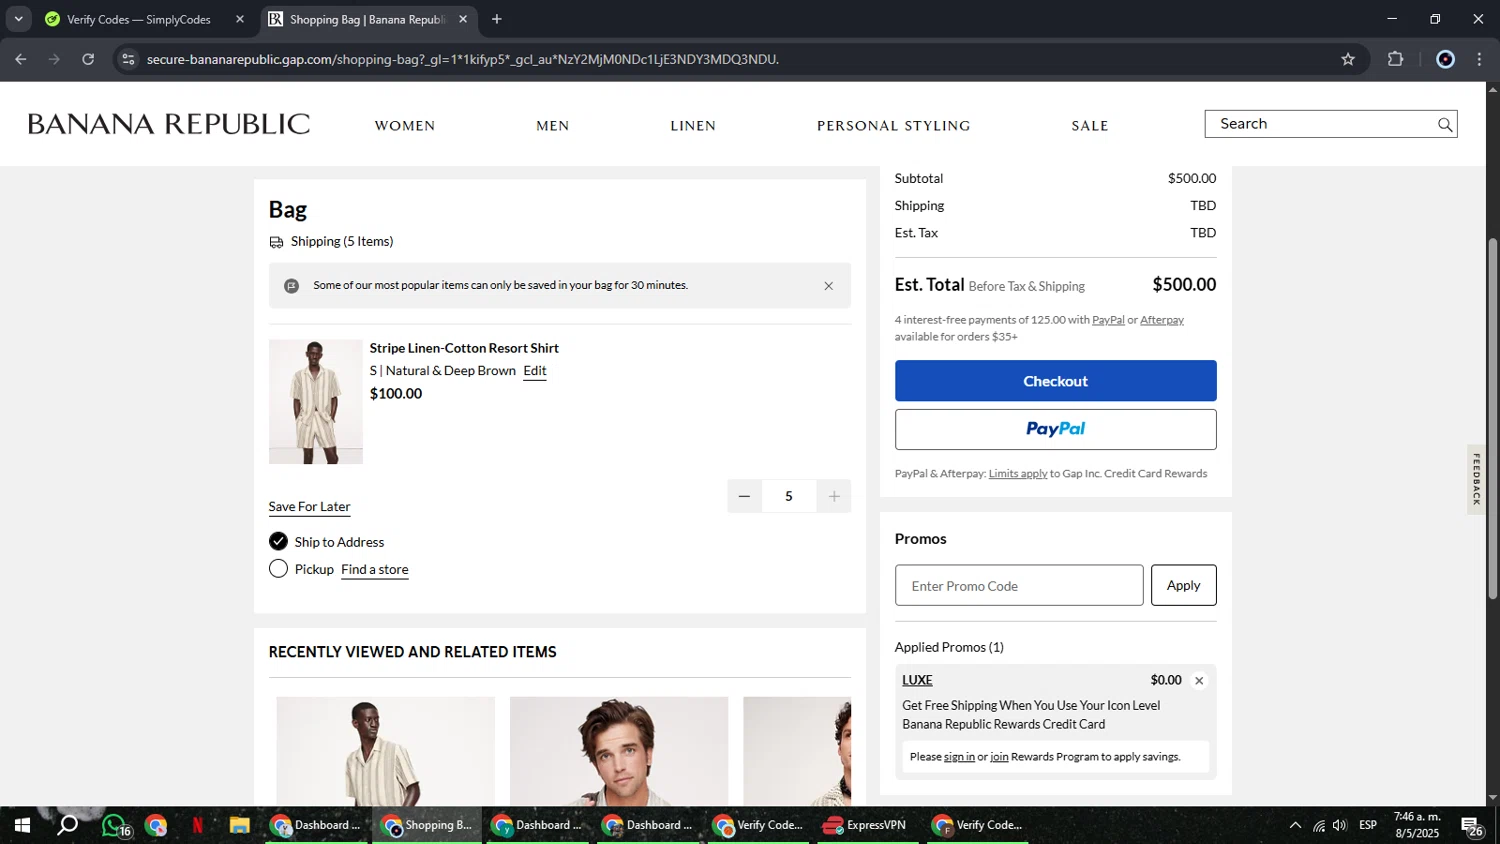Click the page vertical scrollbar
This screenshot has width=1500, height=844.
click(1493, 417)
